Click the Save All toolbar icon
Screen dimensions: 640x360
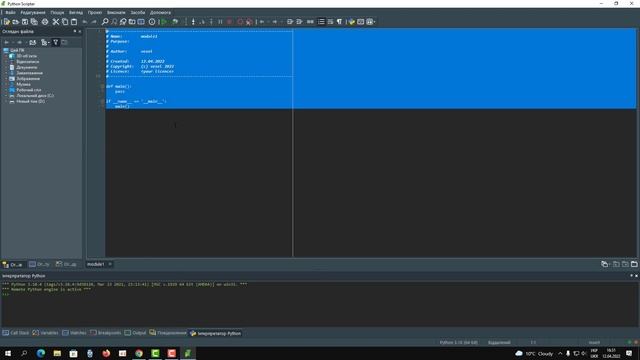coord(34,22)
